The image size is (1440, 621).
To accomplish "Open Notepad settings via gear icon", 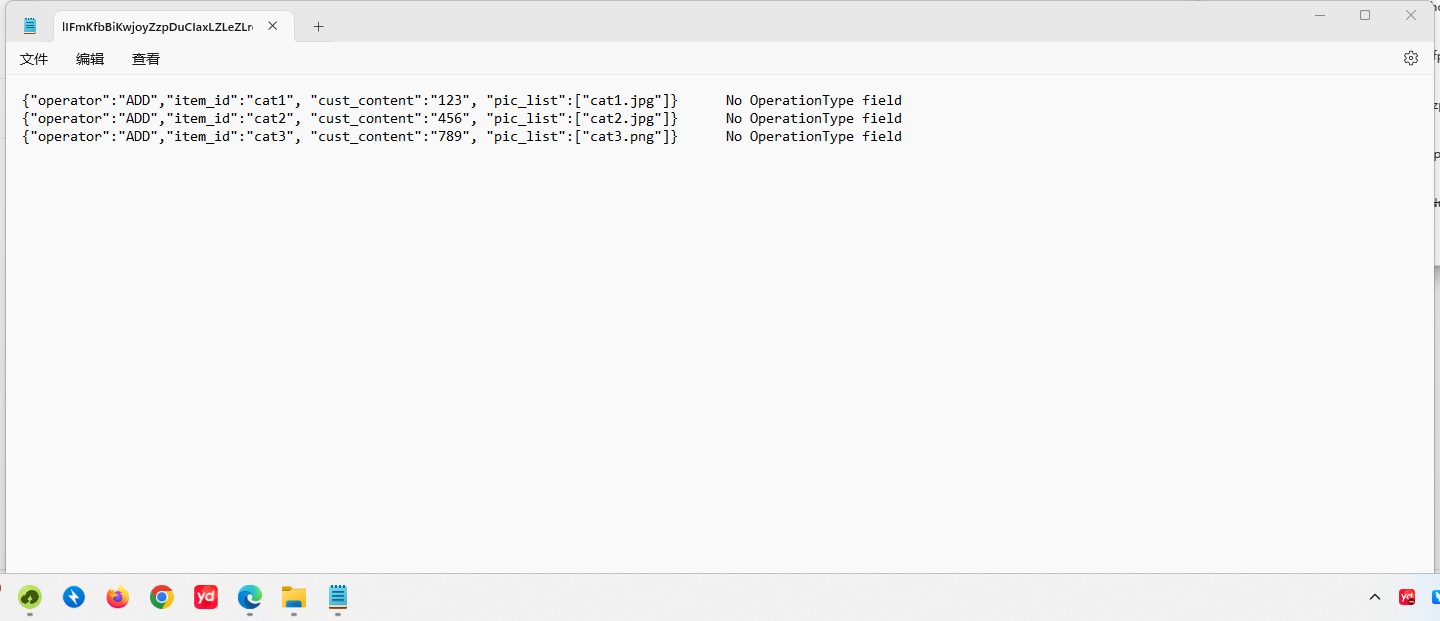I will (1410, 58).
